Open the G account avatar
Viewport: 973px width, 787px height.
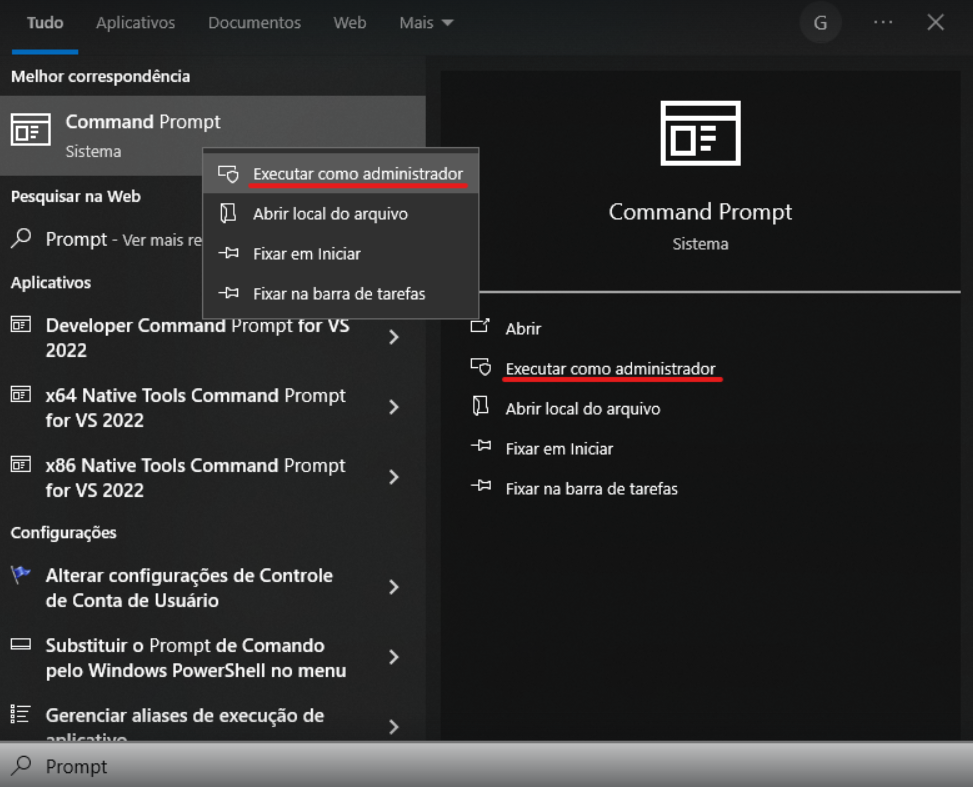point(820,23)
